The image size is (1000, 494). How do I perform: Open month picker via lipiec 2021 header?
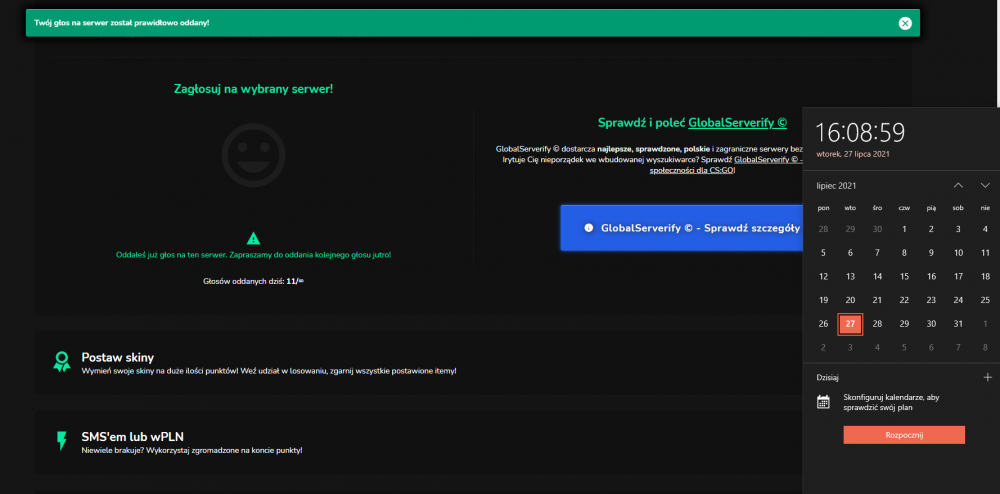(x=836, y=185)
